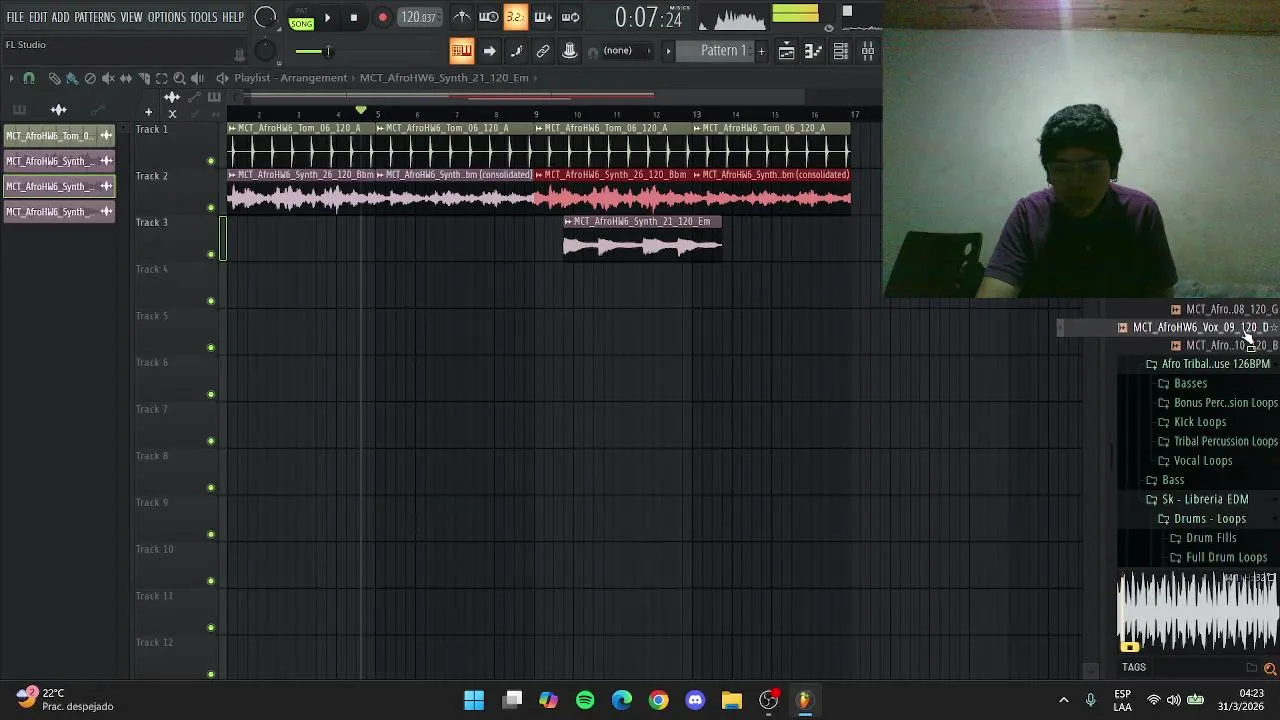The width and height of the screenshot is (1280, 720).
Task: Mute Track 1 with its green light
Action: (x=211, y=161)
